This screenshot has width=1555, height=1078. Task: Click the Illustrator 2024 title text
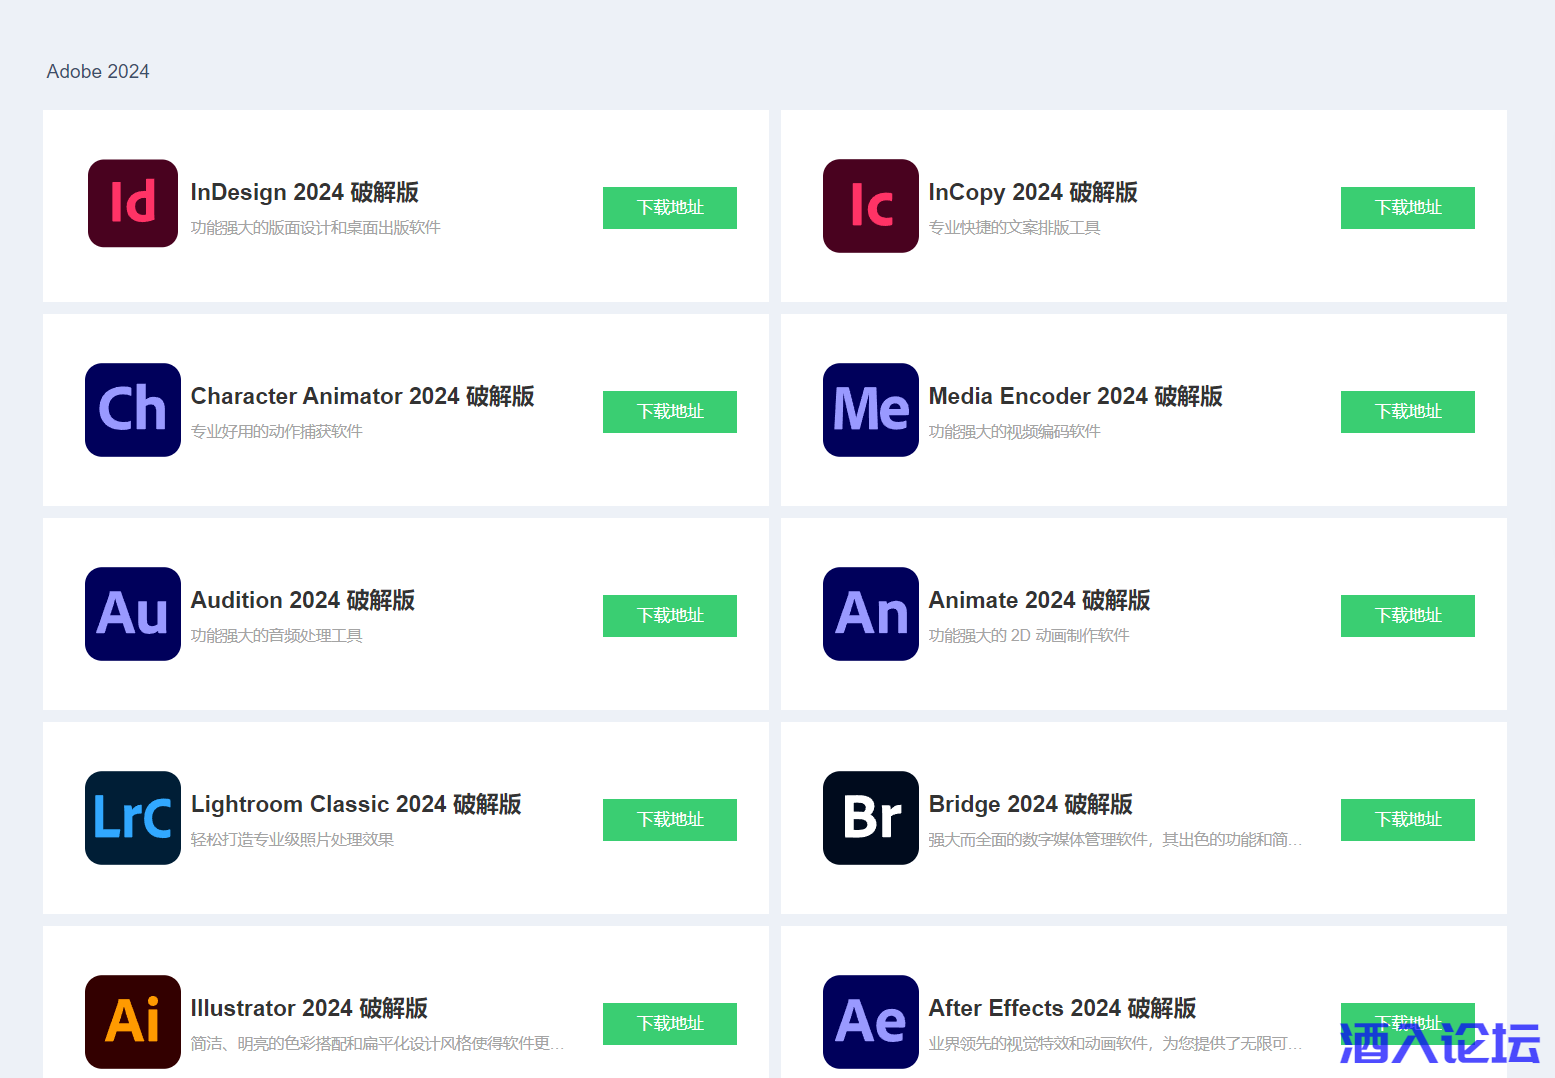click(309, 1008)
